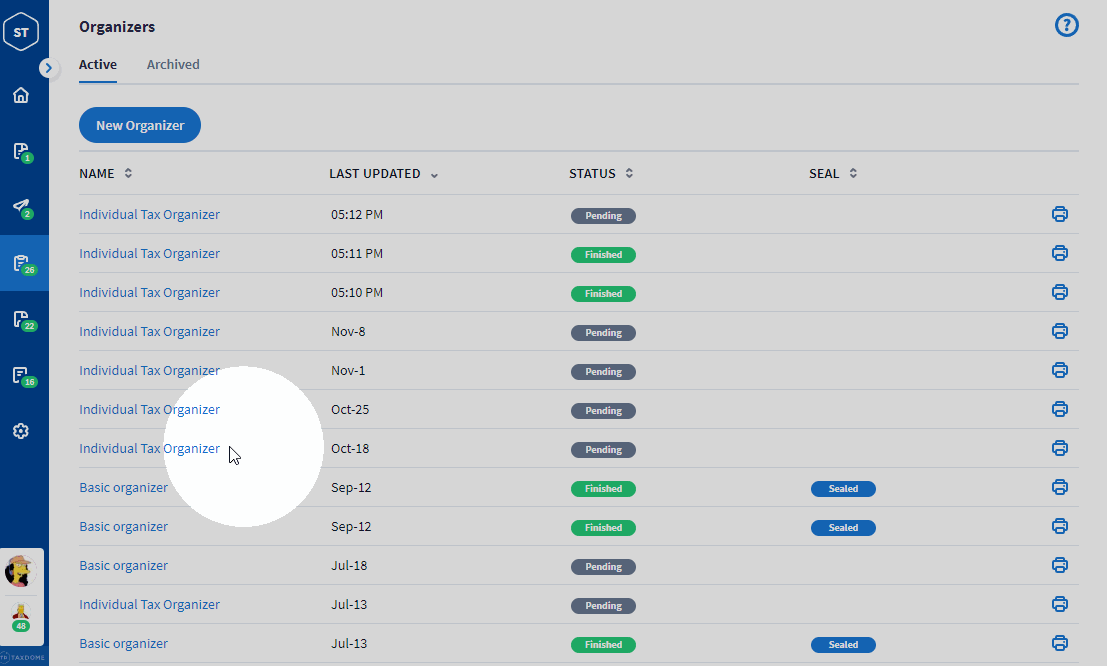1107x666 pixels.
Task: Open Individual Tax Organizer updated 05:11 PM
Action: 149,253
